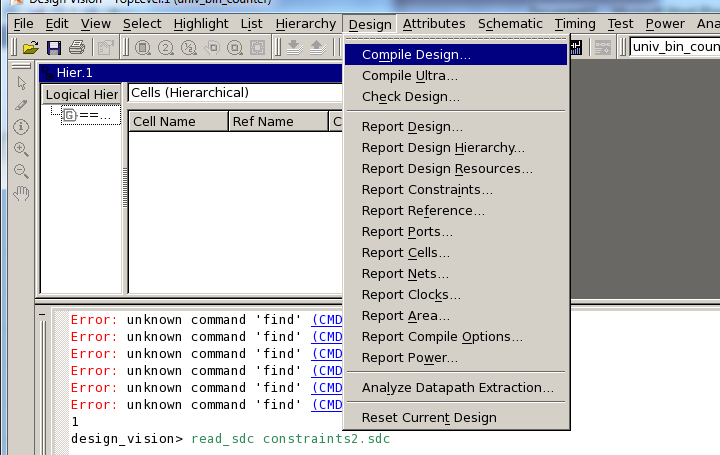Close the open Design menu
Viewport: 720px width, 455px height.
tap(370, 24)
